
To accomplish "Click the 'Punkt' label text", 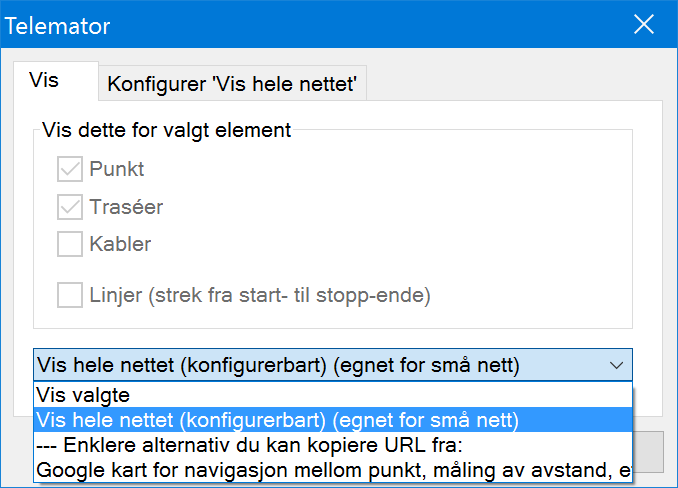I will pos(117,169).
